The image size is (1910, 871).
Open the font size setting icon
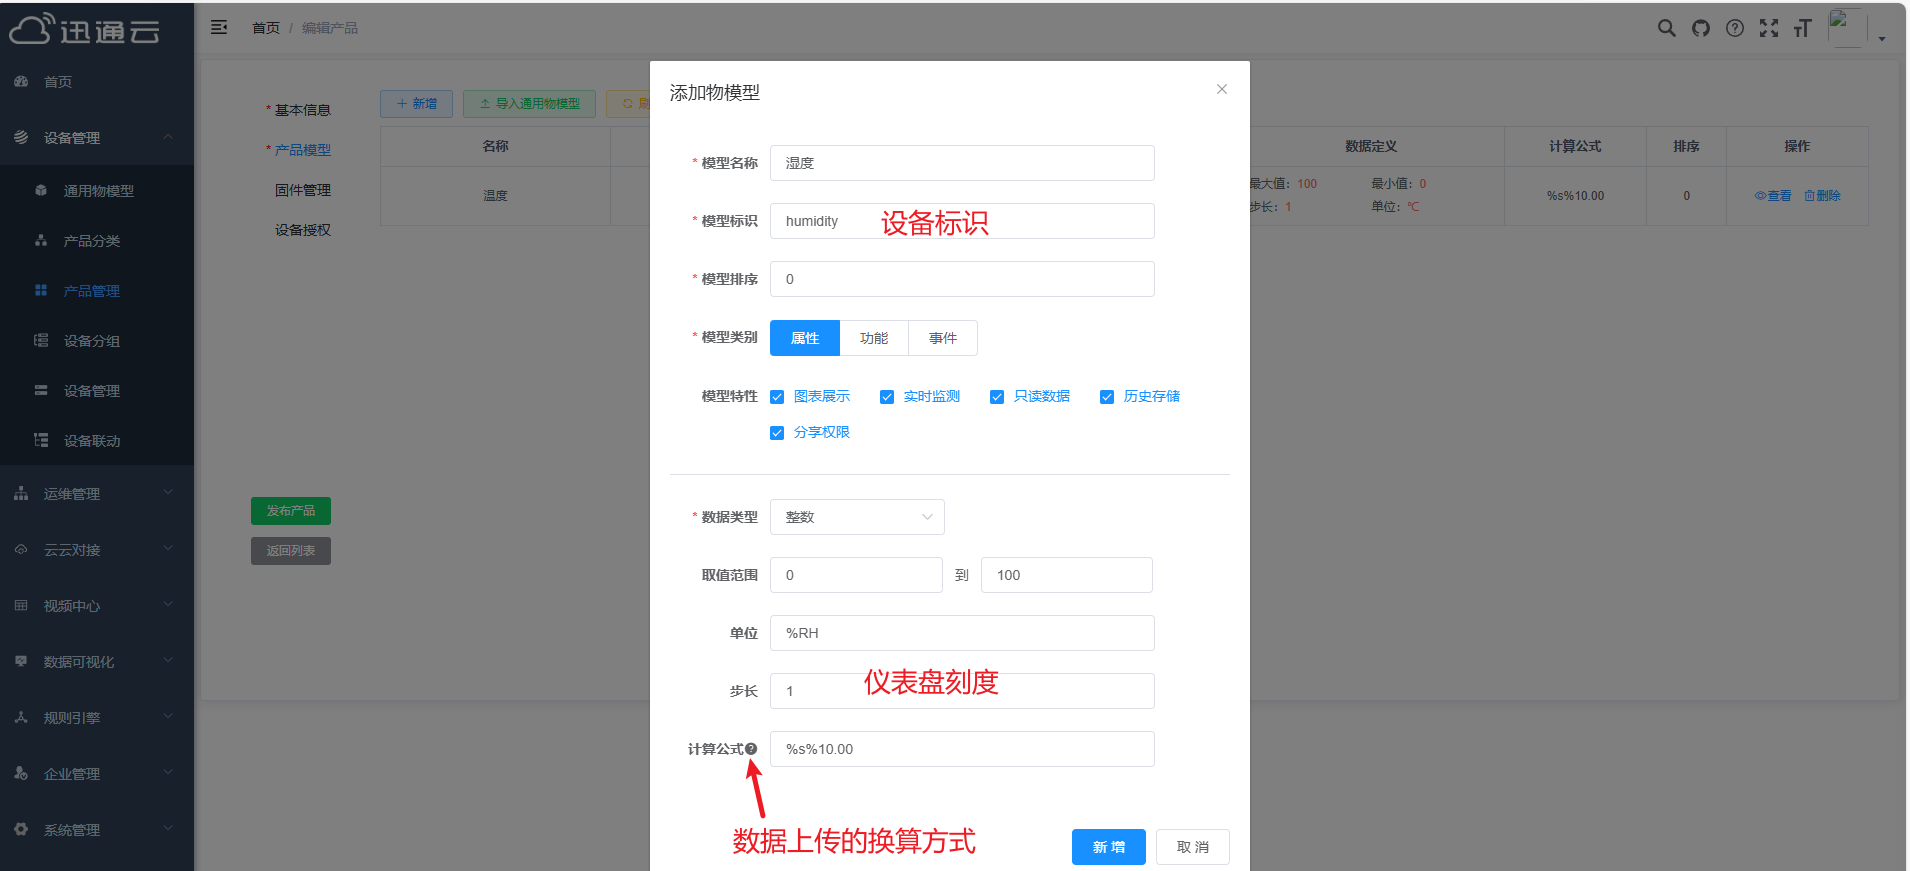1802,28
